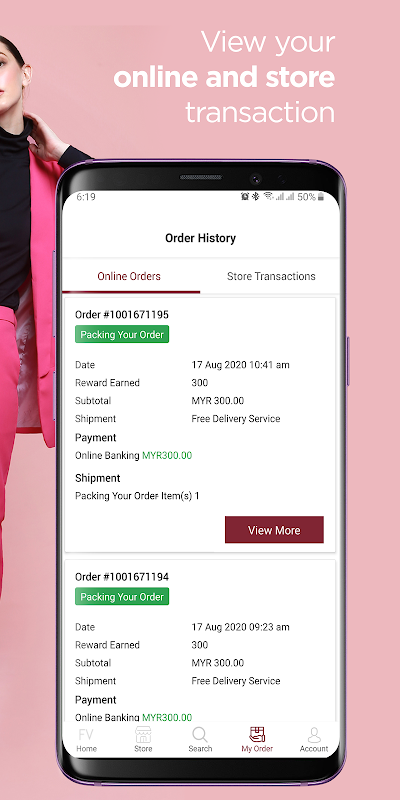This screenshot has height=800, width=400.
Task: Tap the Wi-Fi signal icon in status bar
Action: 268,196
